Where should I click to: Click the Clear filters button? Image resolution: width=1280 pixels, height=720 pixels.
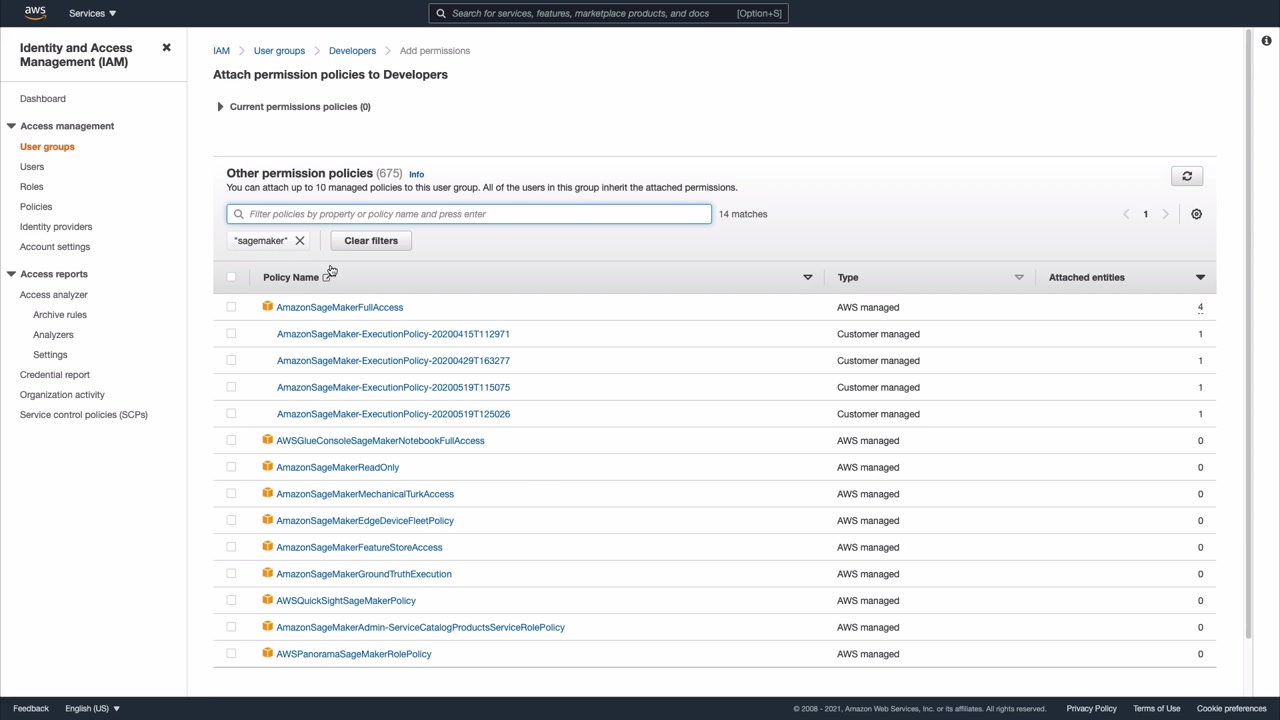[371, 241]
